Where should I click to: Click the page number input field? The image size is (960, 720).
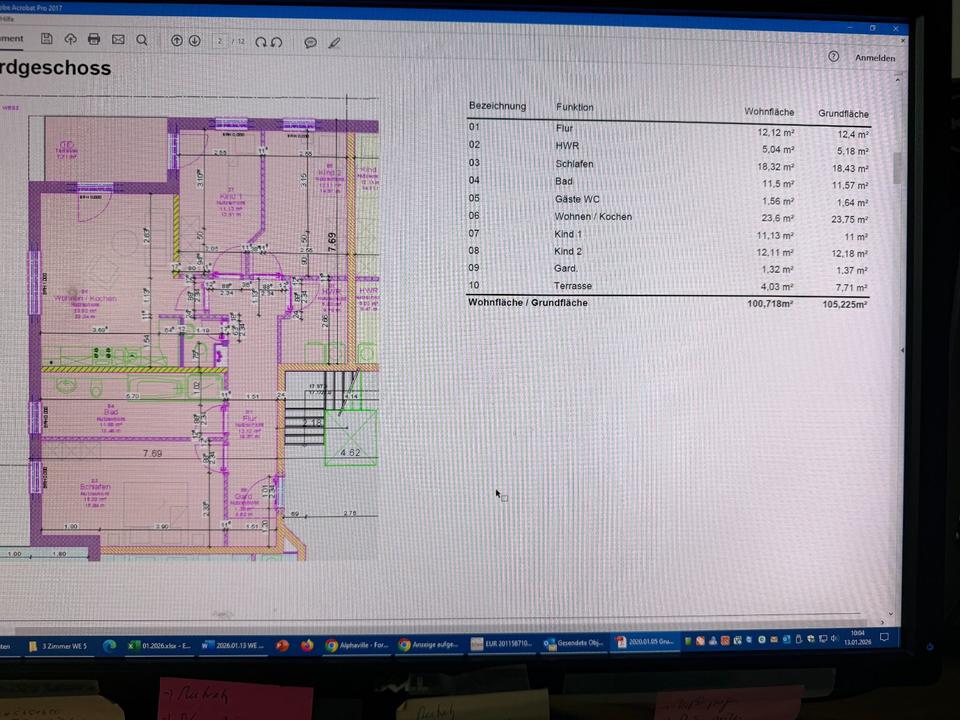tap(219, 41)
